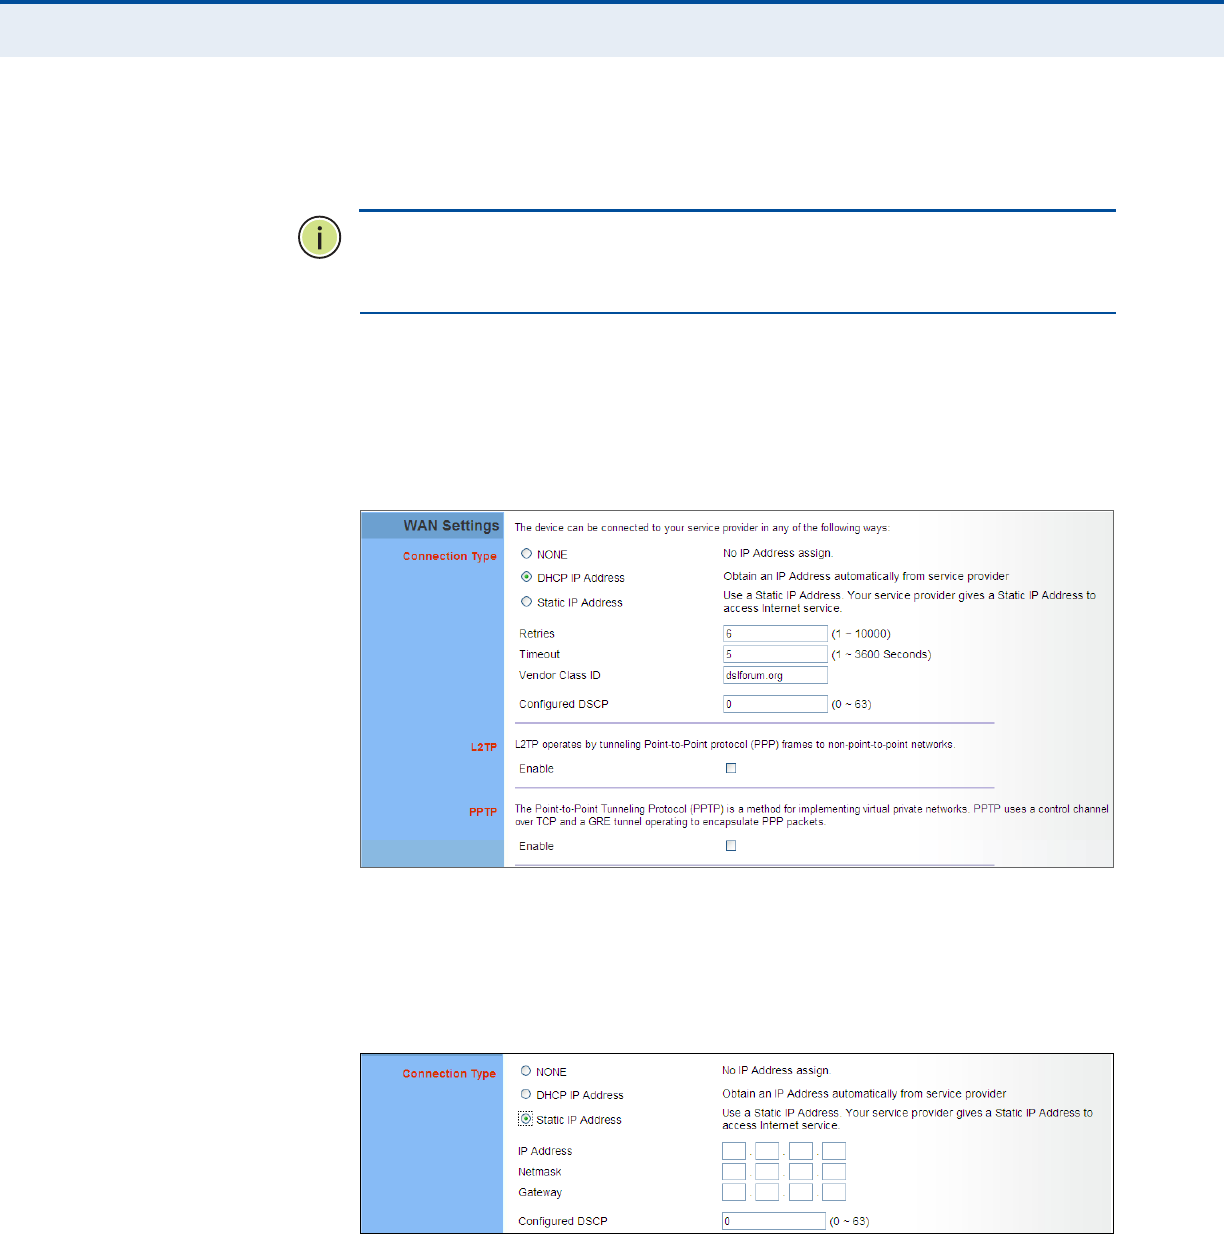
Task: Click last octet box of IP Address
Action: click(x=834, y=1151)
